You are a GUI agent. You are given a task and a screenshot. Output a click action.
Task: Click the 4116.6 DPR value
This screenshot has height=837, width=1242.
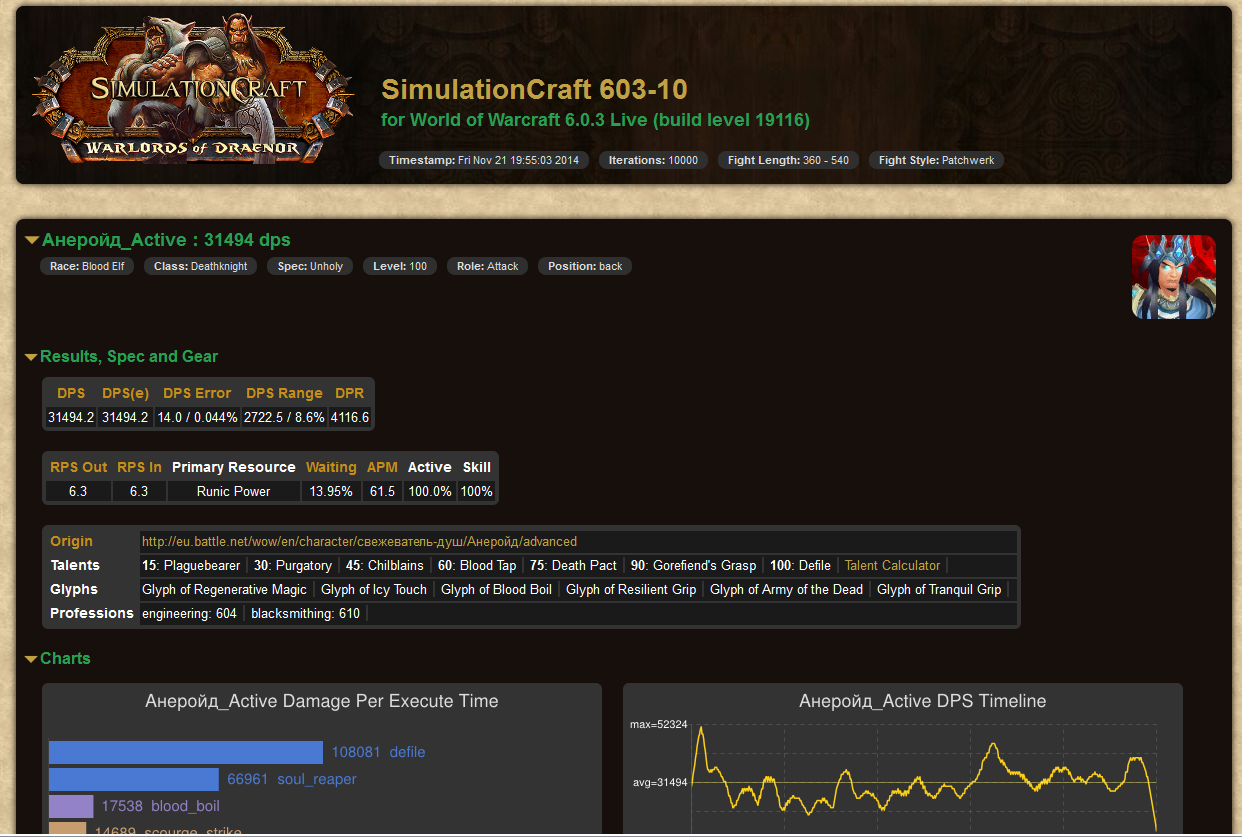[x=350, y=417]
